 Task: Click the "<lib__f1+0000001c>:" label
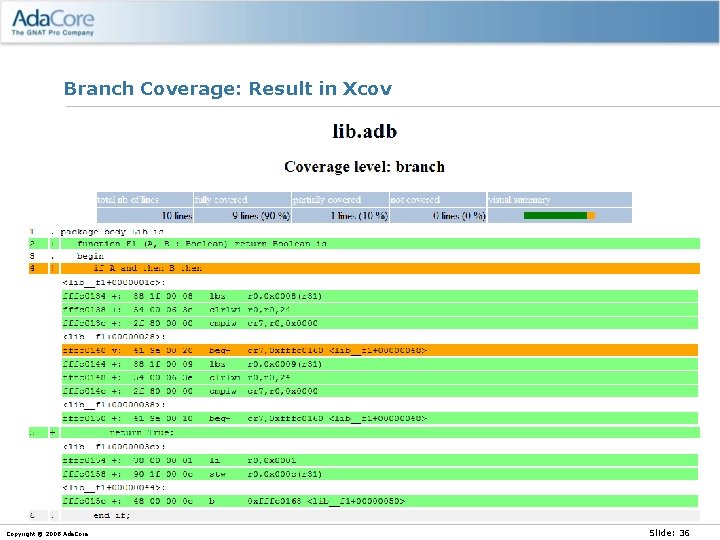tap(114, 282)
